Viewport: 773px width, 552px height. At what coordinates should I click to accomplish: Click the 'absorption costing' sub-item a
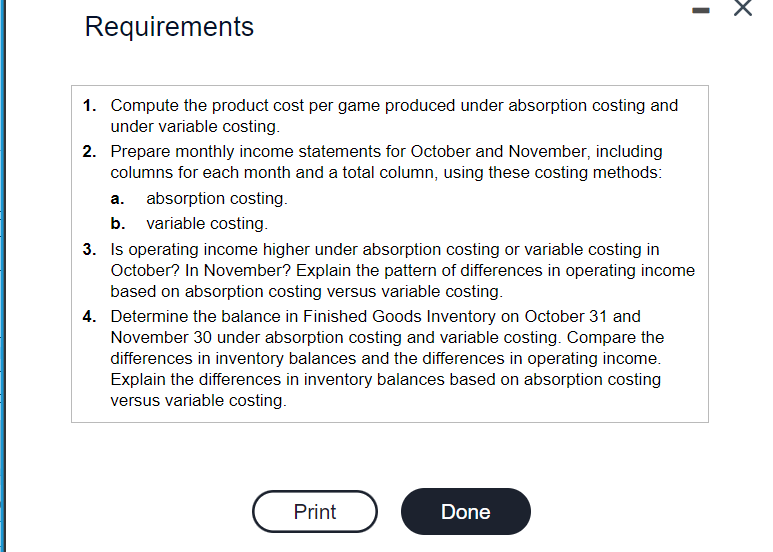pos(217,199)
